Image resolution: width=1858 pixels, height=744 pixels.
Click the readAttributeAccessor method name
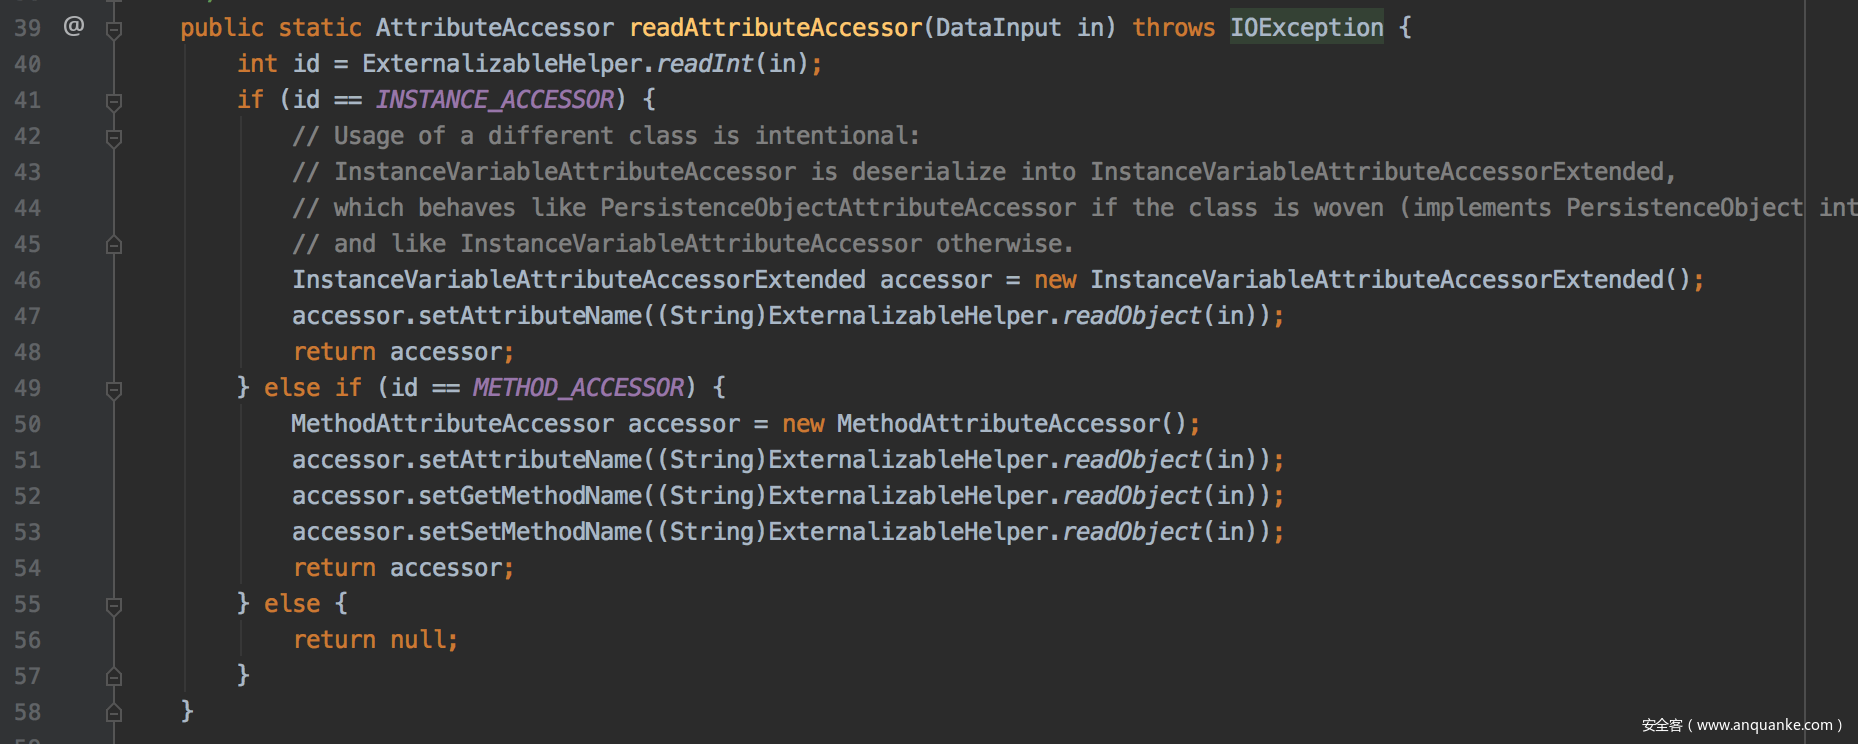[x=775, y=28]
